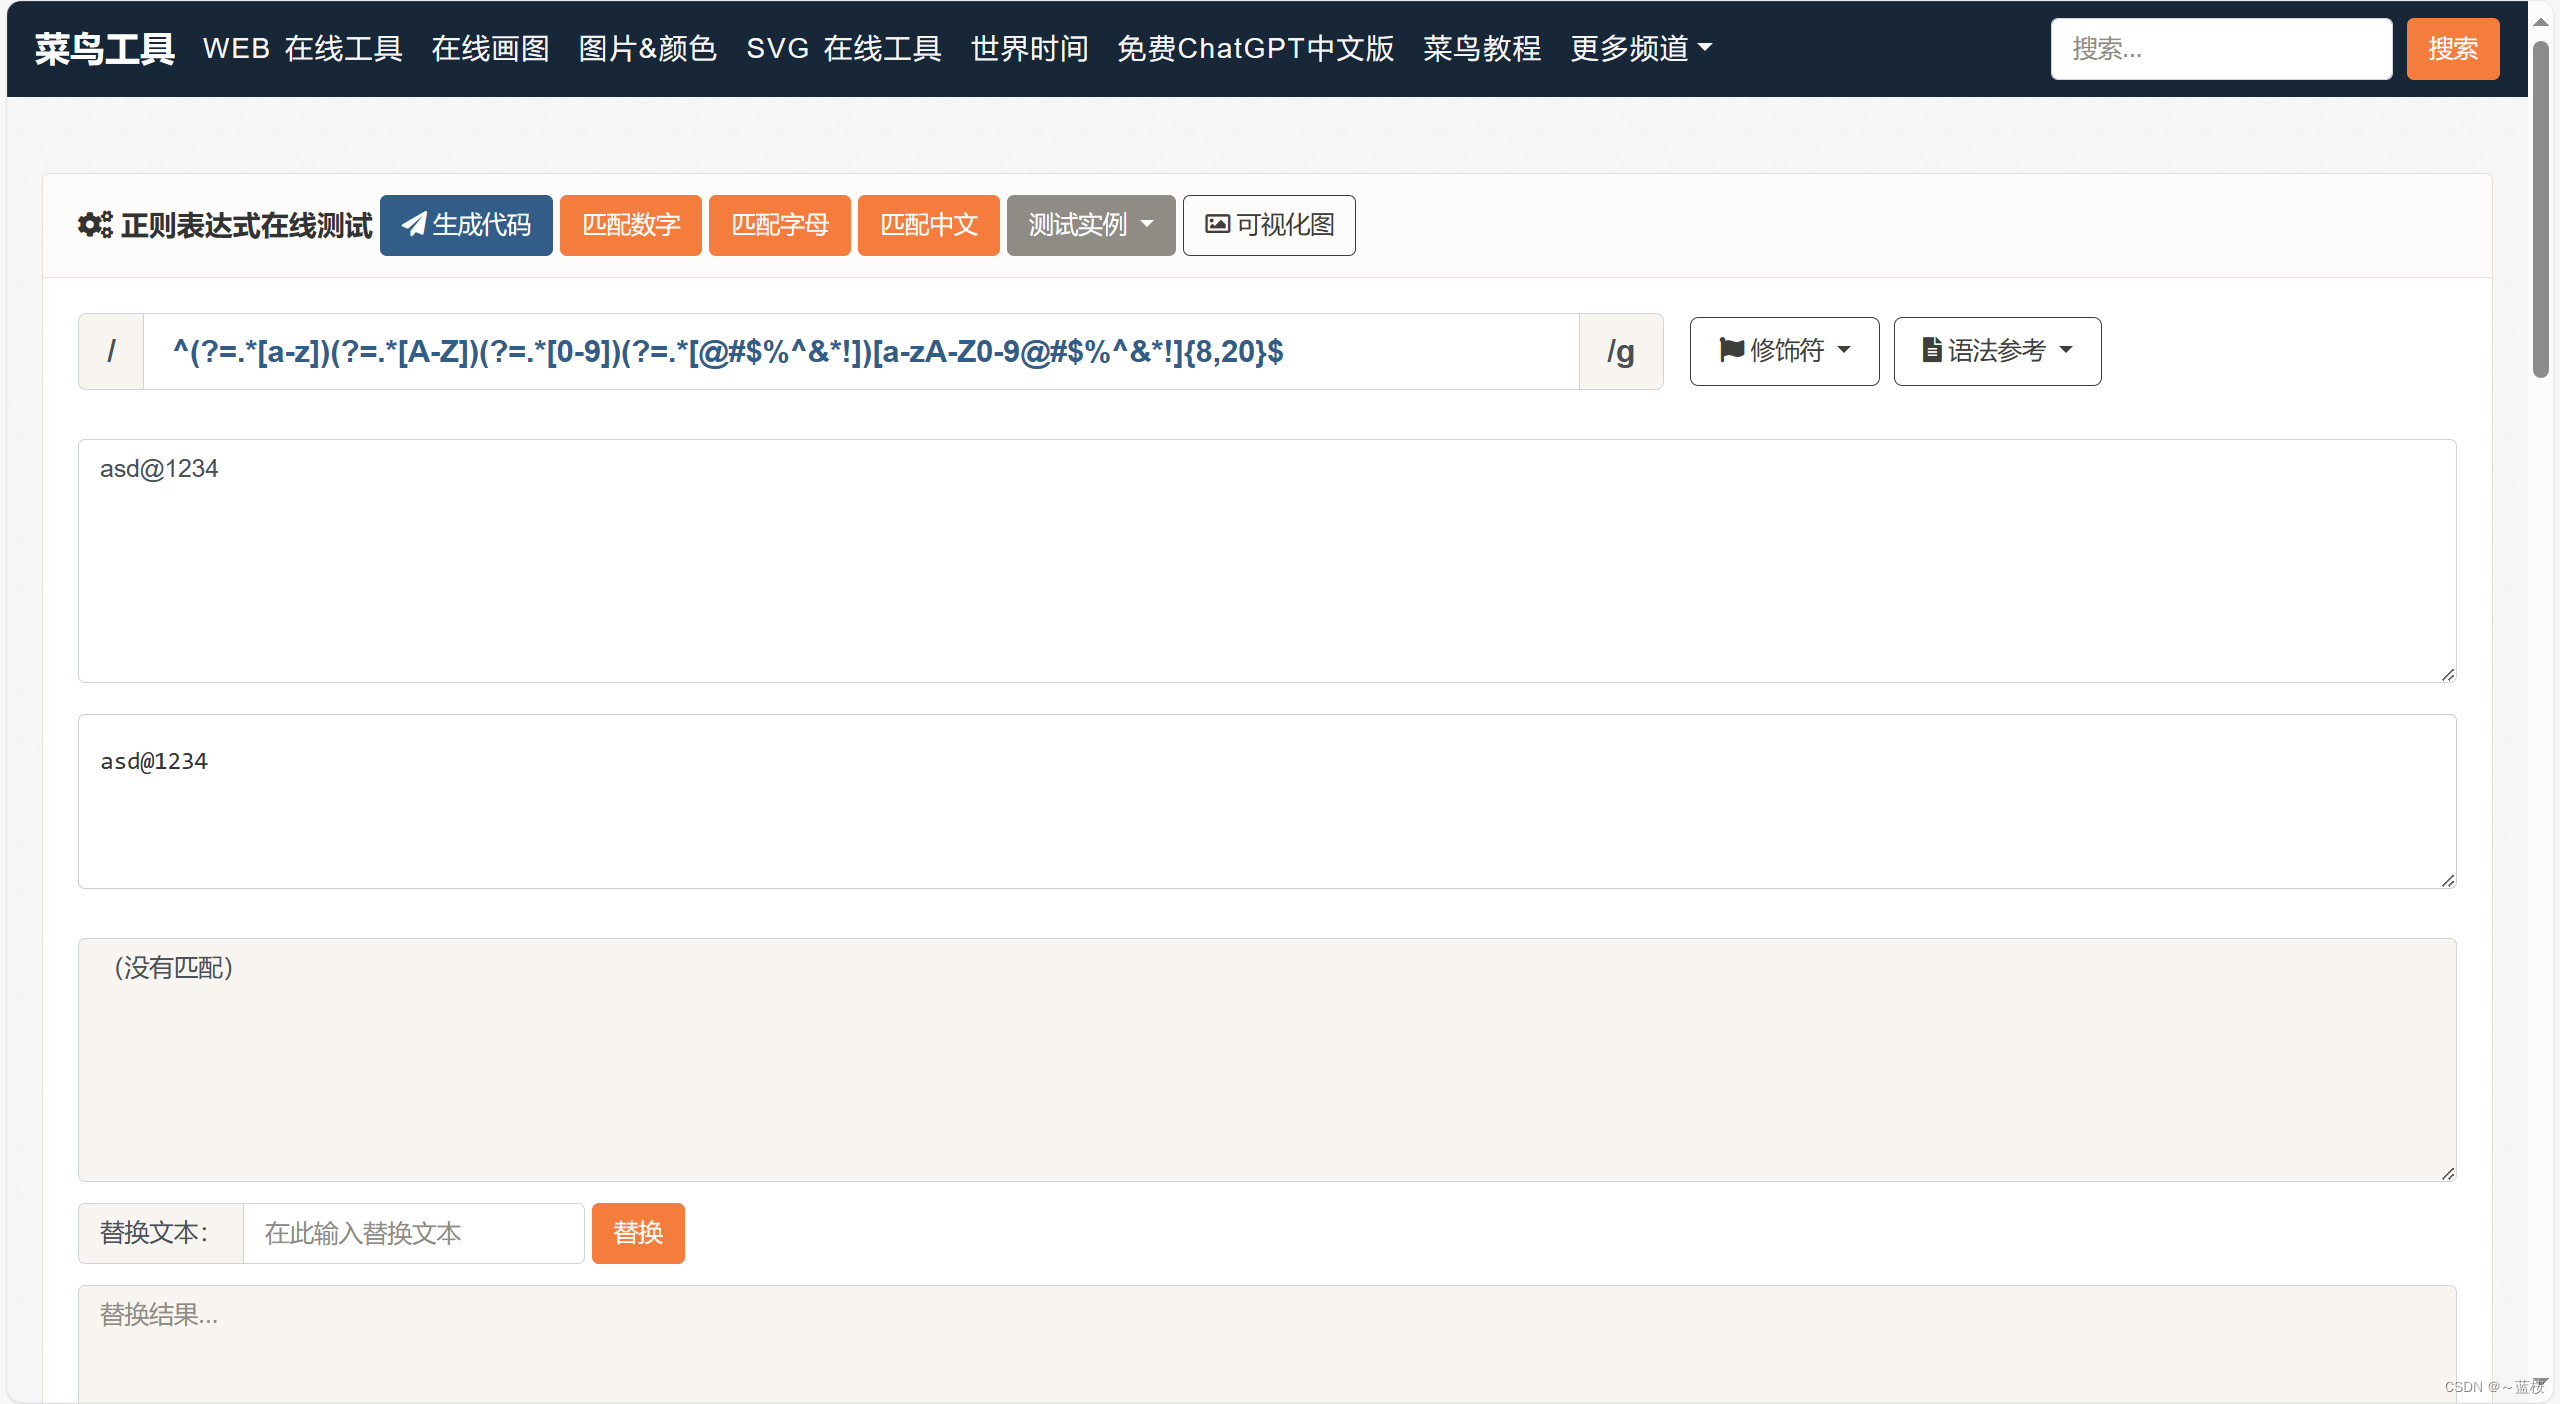Open SVG 在线工具 navigation link
The width and height of the screenshot is (2560, 1404).
(x=843, y=48)
